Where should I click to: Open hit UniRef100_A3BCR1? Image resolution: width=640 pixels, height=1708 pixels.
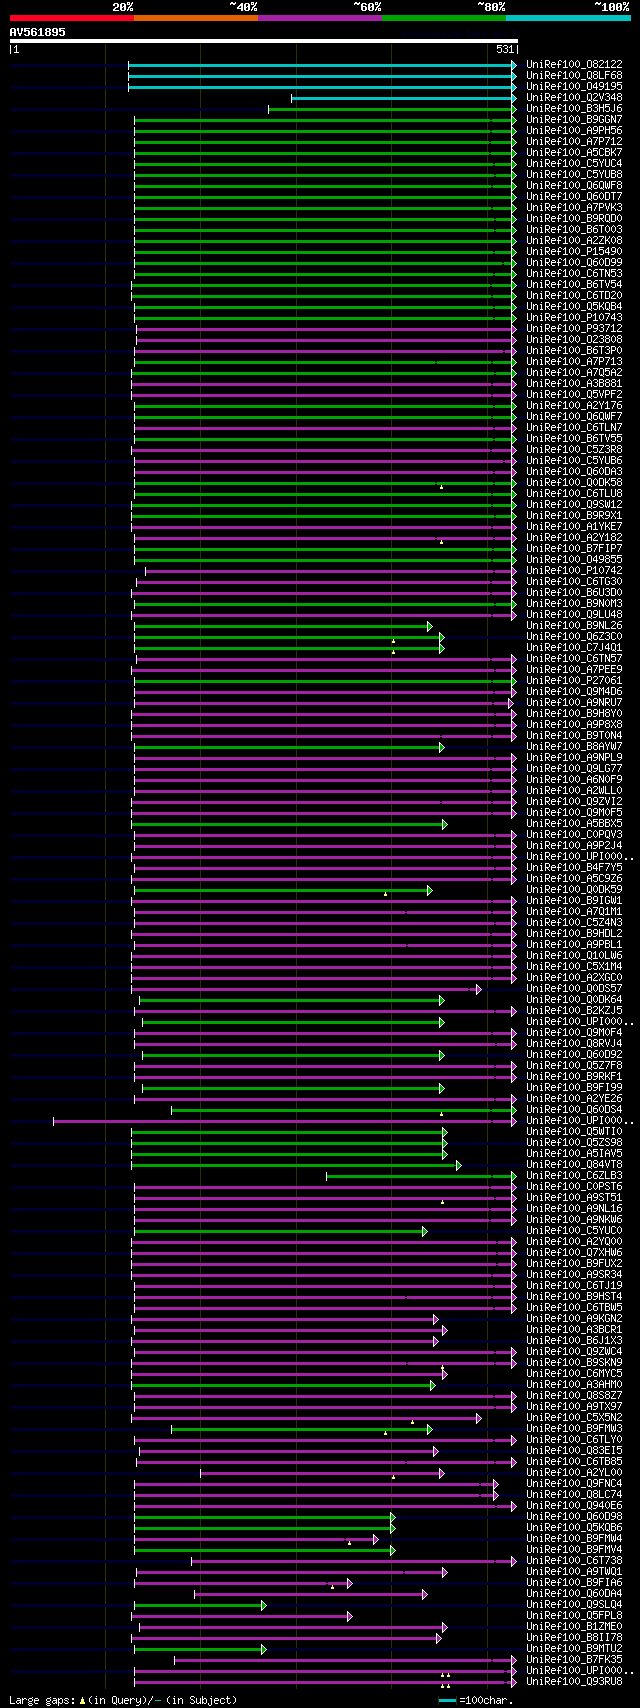(x=574, y=1329)
